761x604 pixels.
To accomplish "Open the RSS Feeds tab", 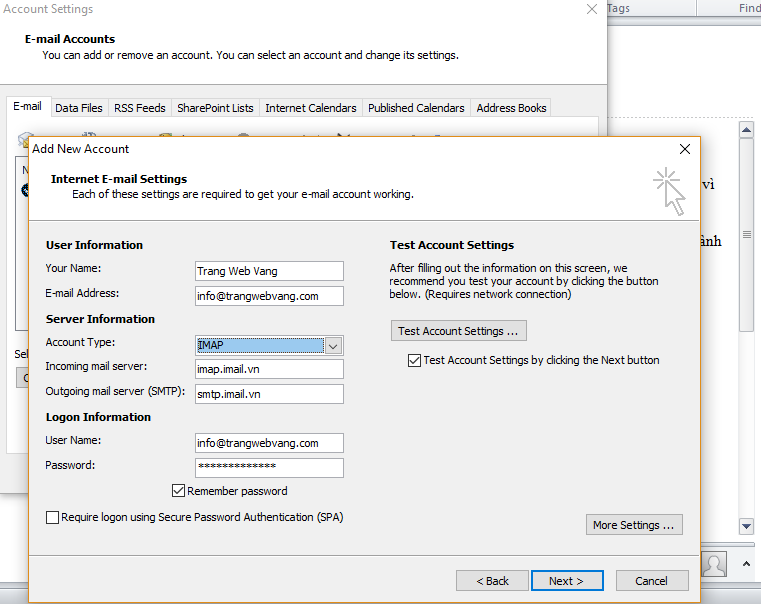I will click(x=139, y=108).
